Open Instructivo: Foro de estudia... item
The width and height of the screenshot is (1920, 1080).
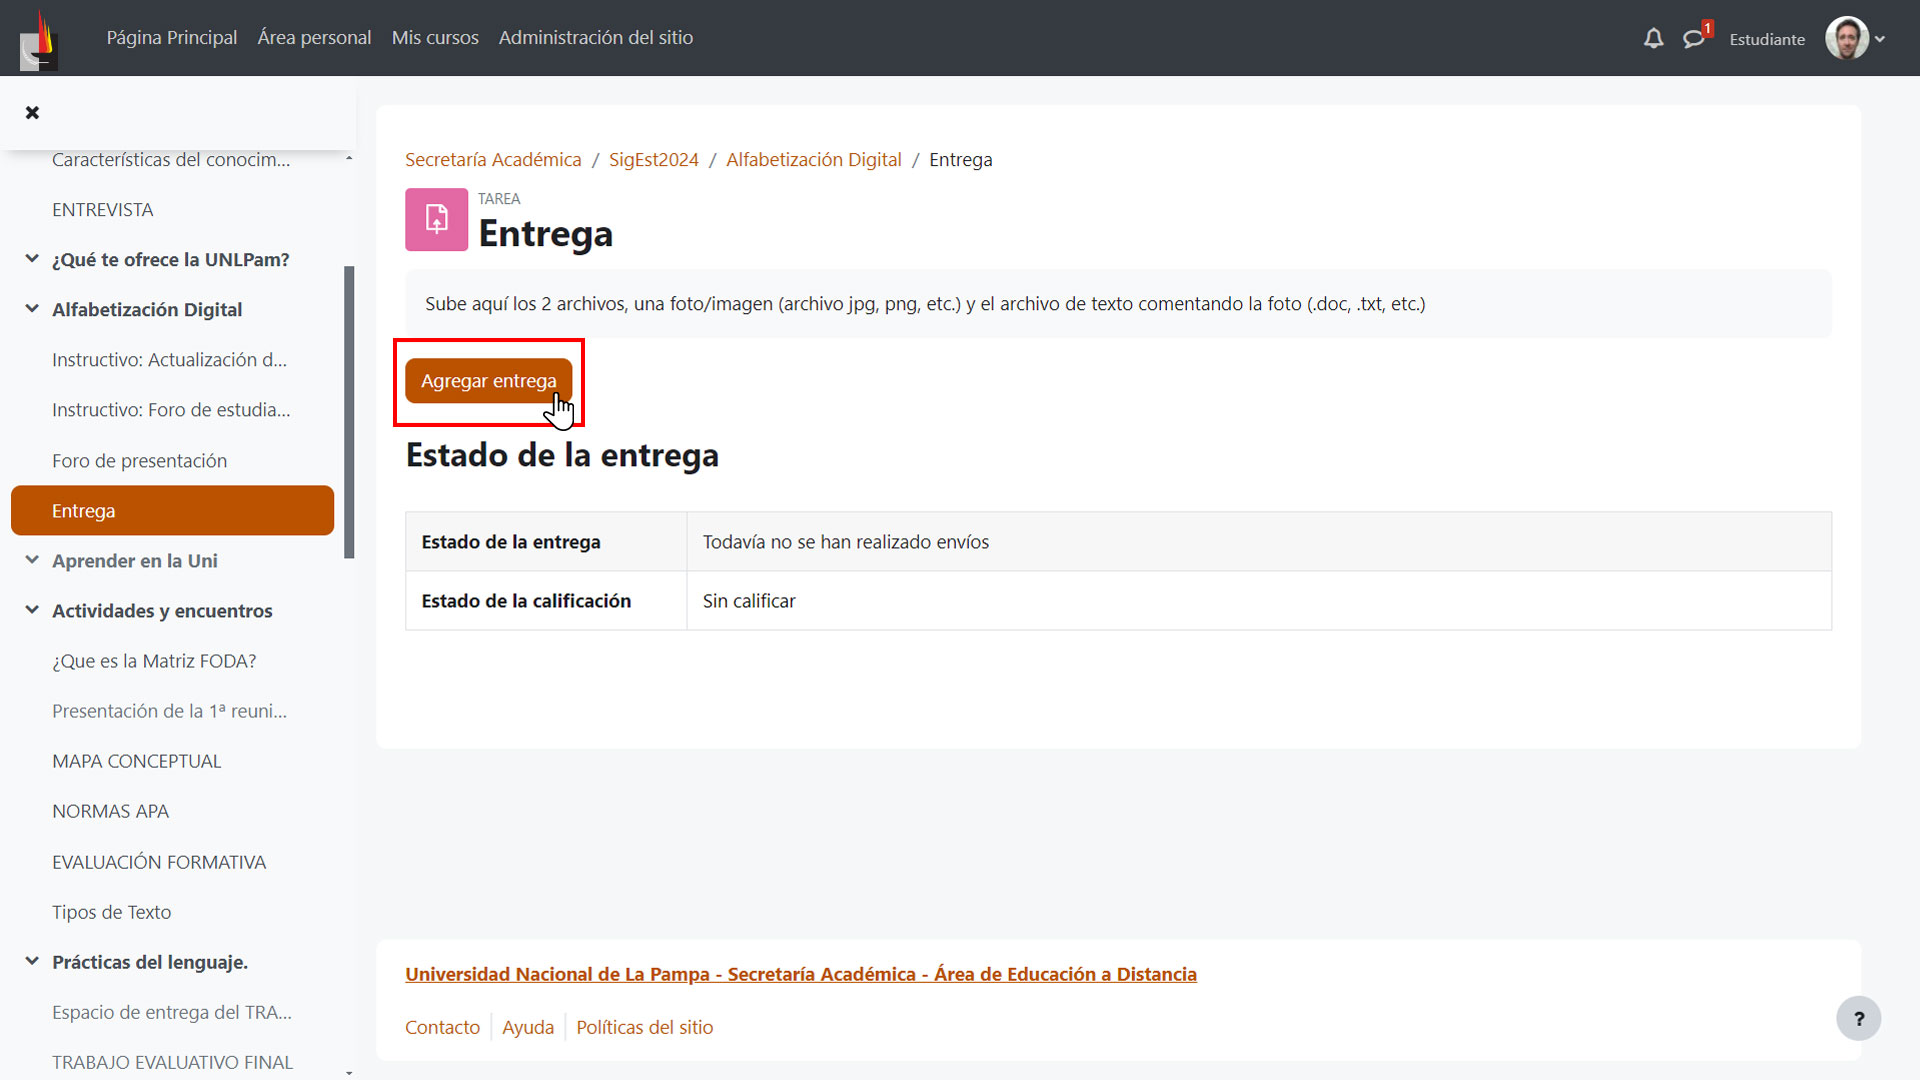pyautogui.click(x=171, y=410)
